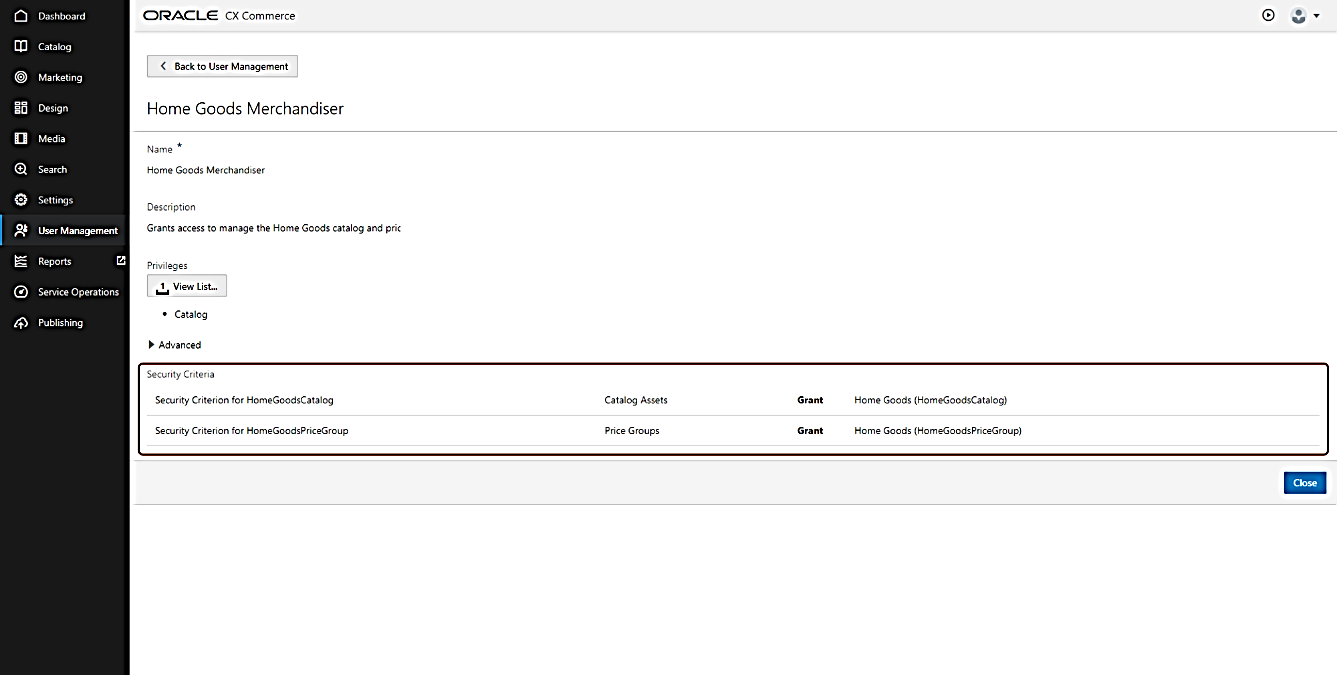Select the Design layout icon
1337x675 pixels.
click(x=21, y=108)
